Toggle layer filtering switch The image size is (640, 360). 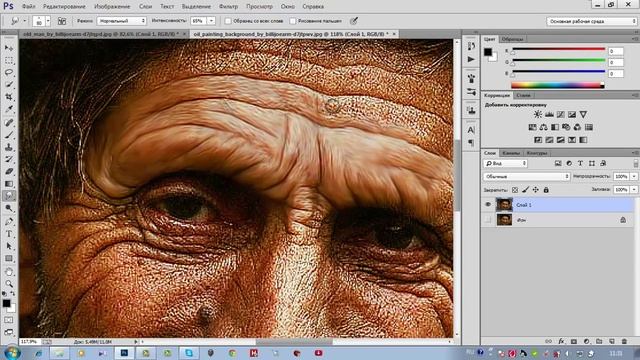pyautogui.click(x=636, y=163)
